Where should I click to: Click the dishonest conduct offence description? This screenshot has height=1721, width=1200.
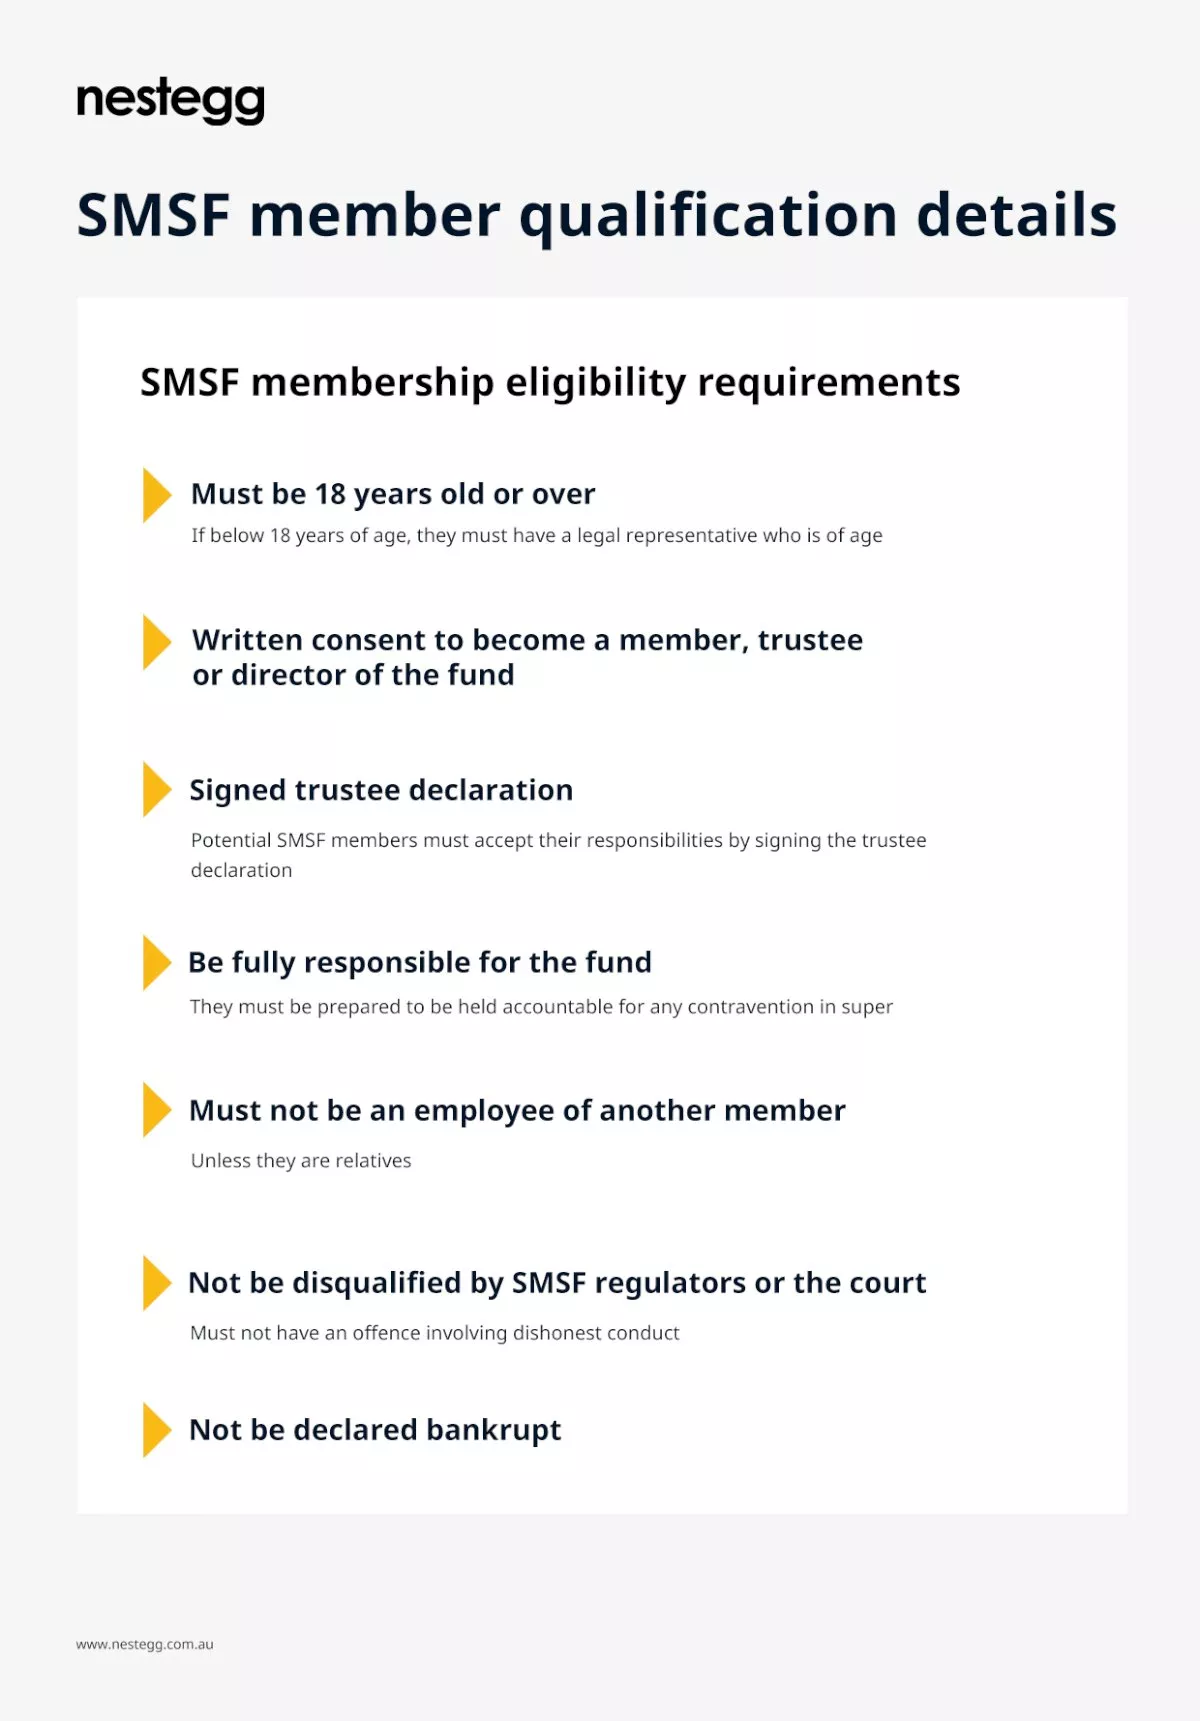[x=435, y=1333]
